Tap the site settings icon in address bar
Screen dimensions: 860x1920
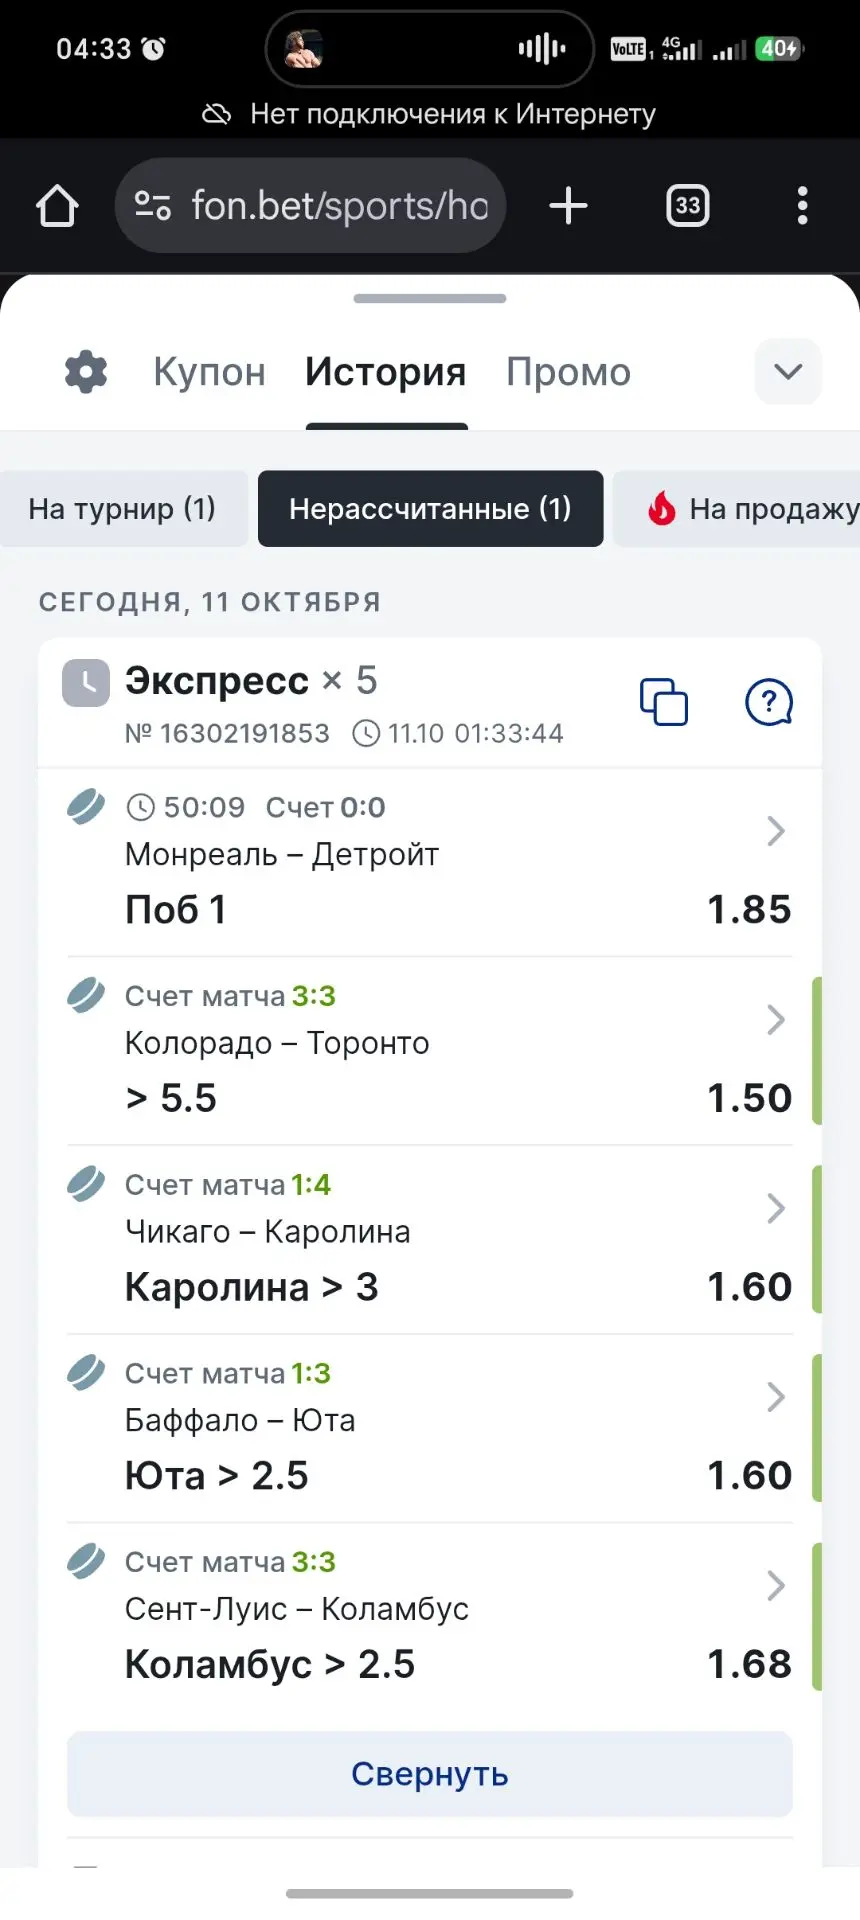click(152, 206)
